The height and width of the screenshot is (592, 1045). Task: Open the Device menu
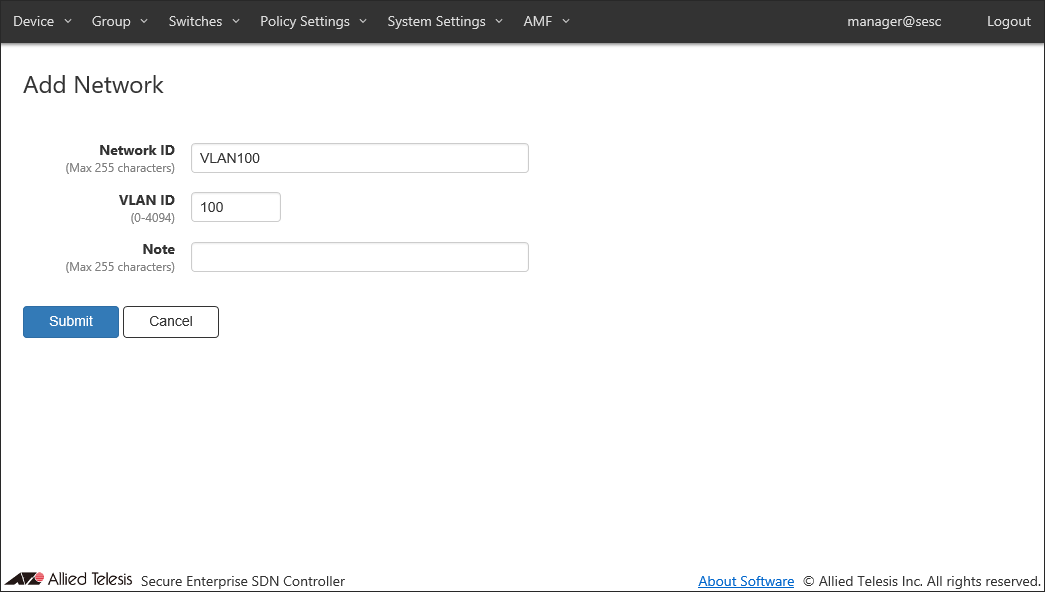(x=34, y=21)
